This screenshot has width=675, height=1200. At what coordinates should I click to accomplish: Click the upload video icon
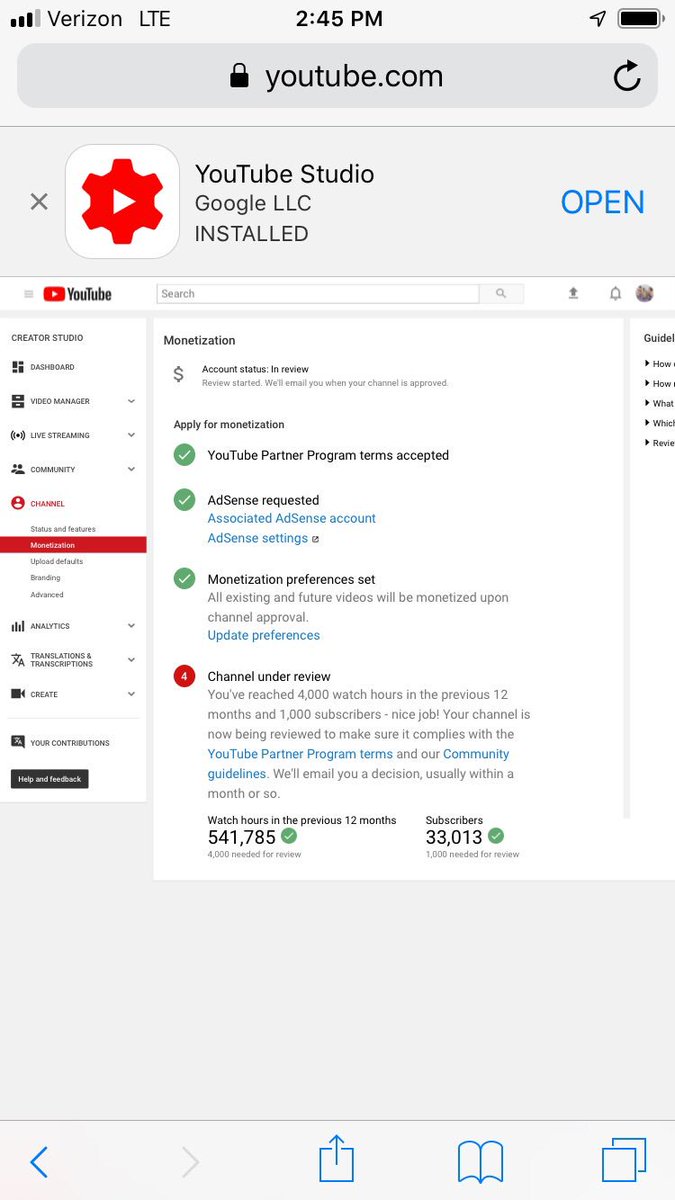[573, 293]
